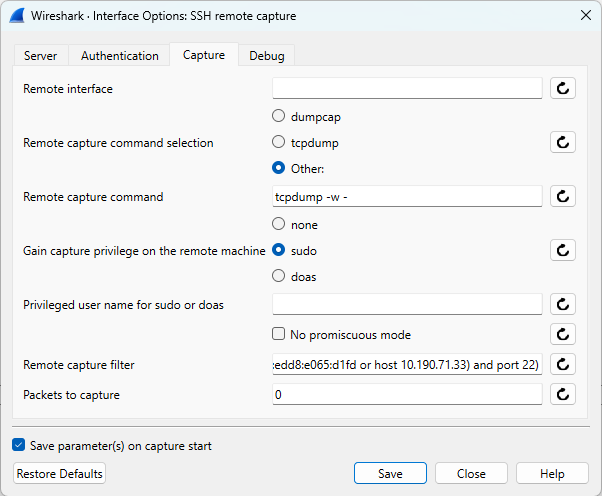Click the Close button
The width and height of the screenshot is (602, 496).
pos(471,473)
